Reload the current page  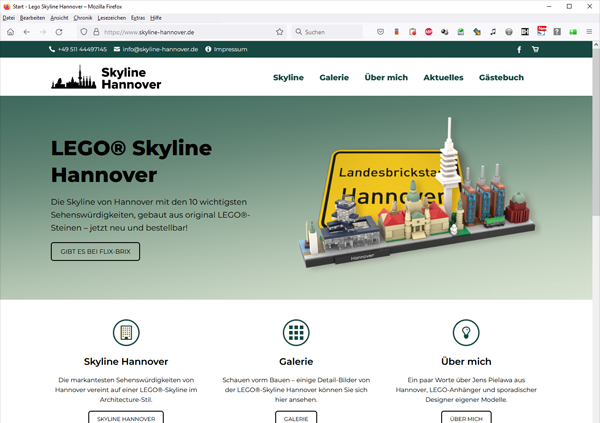click(x=59, y=32)
